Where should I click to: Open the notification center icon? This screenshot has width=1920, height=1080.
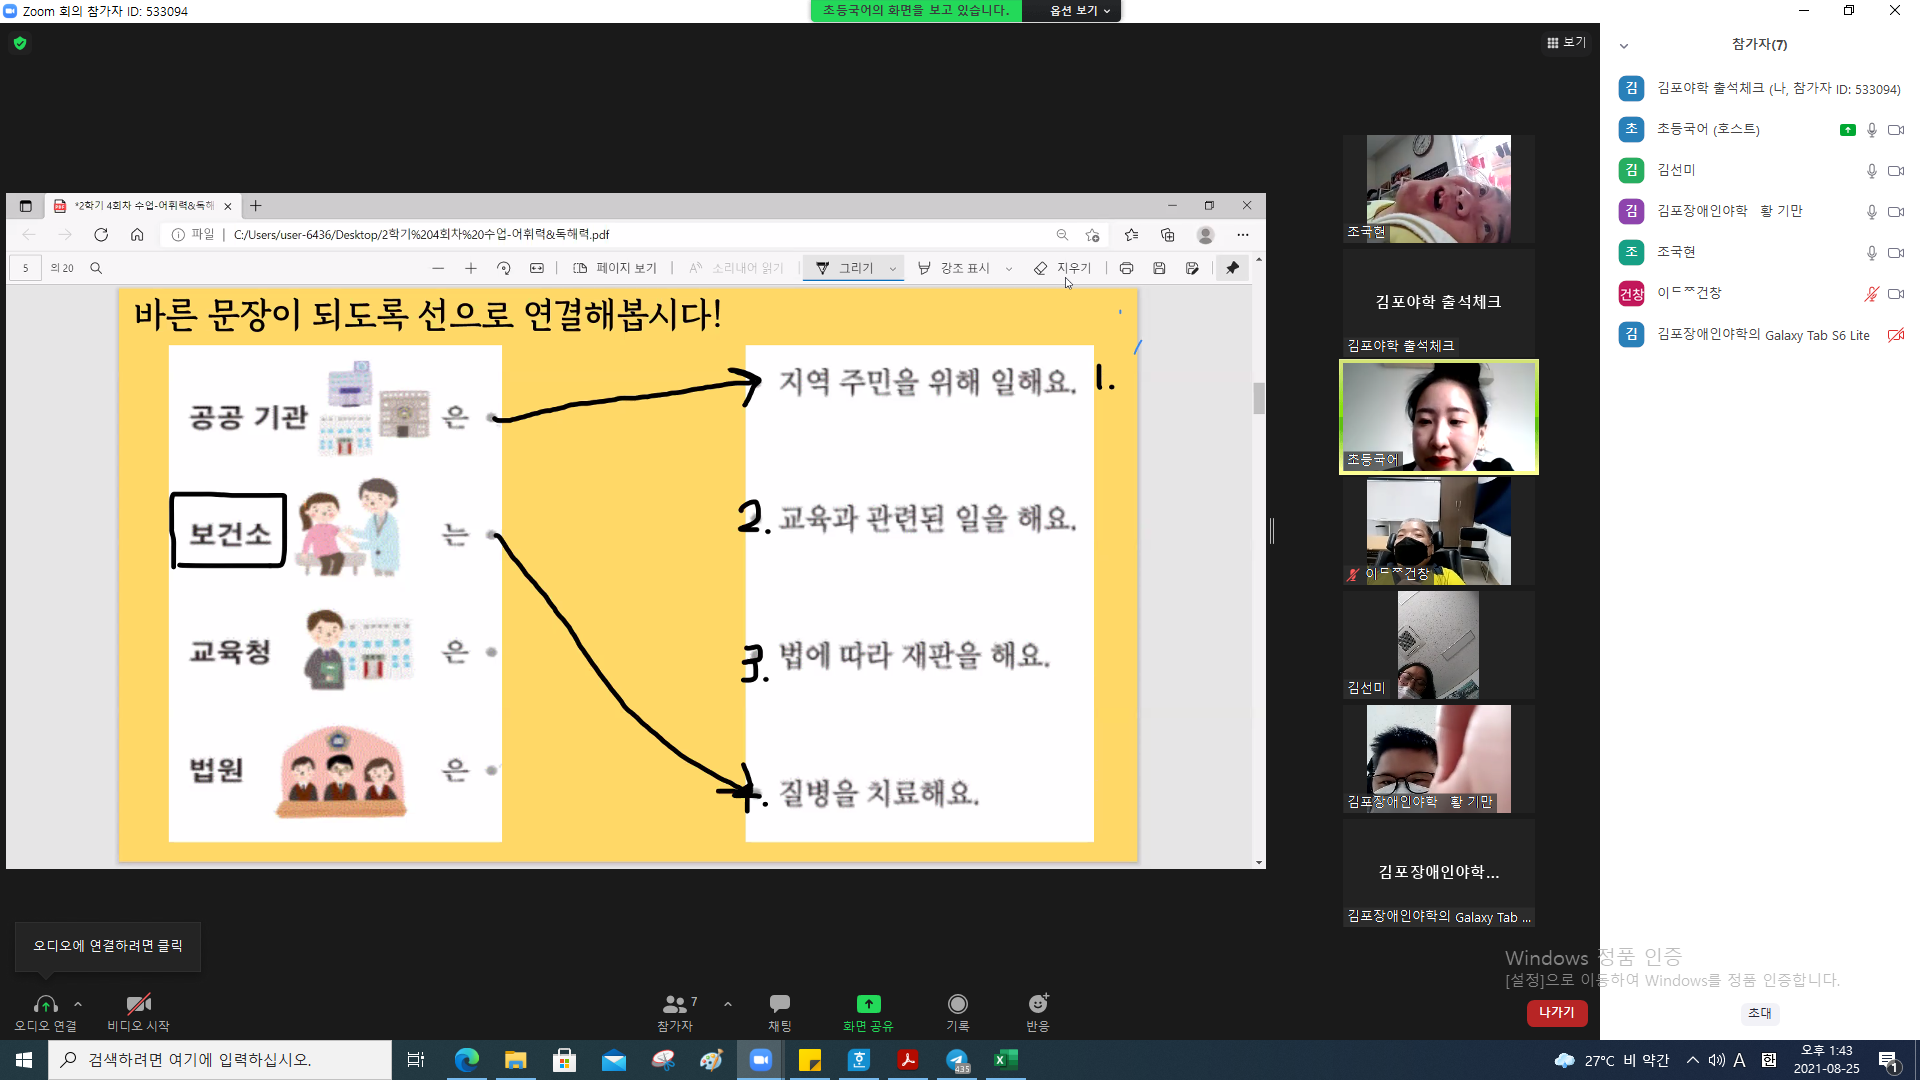click(x=1889, y=1061)
